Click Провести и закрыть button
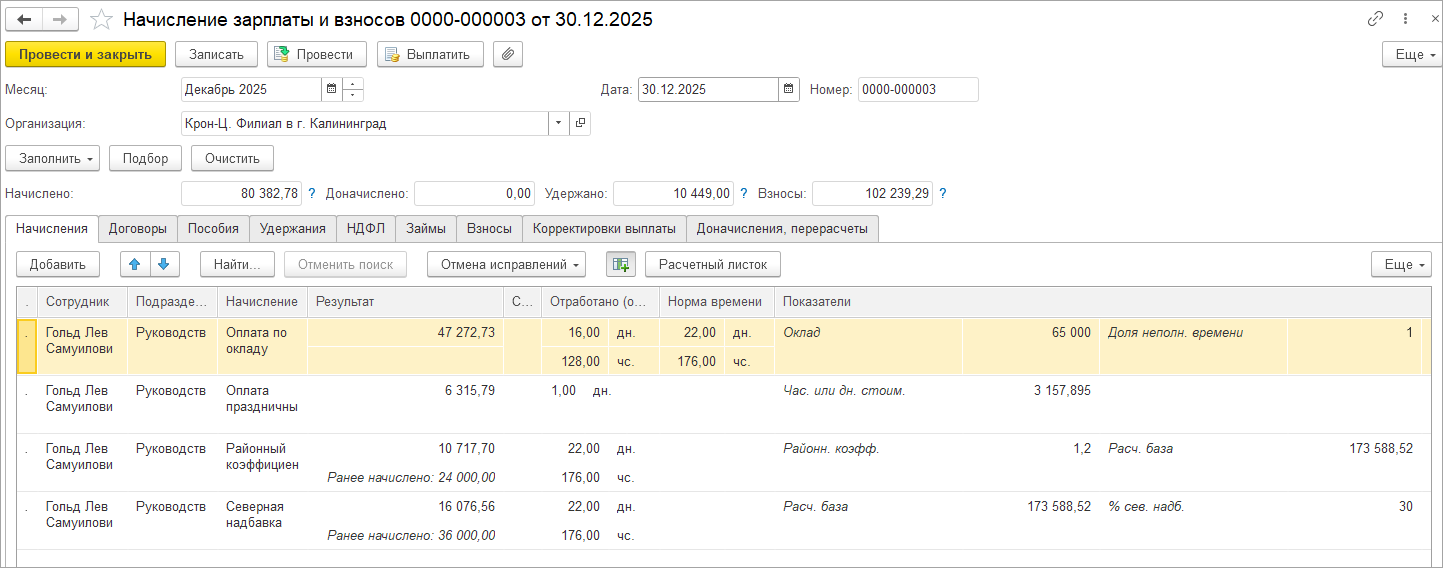 [86, 54]
